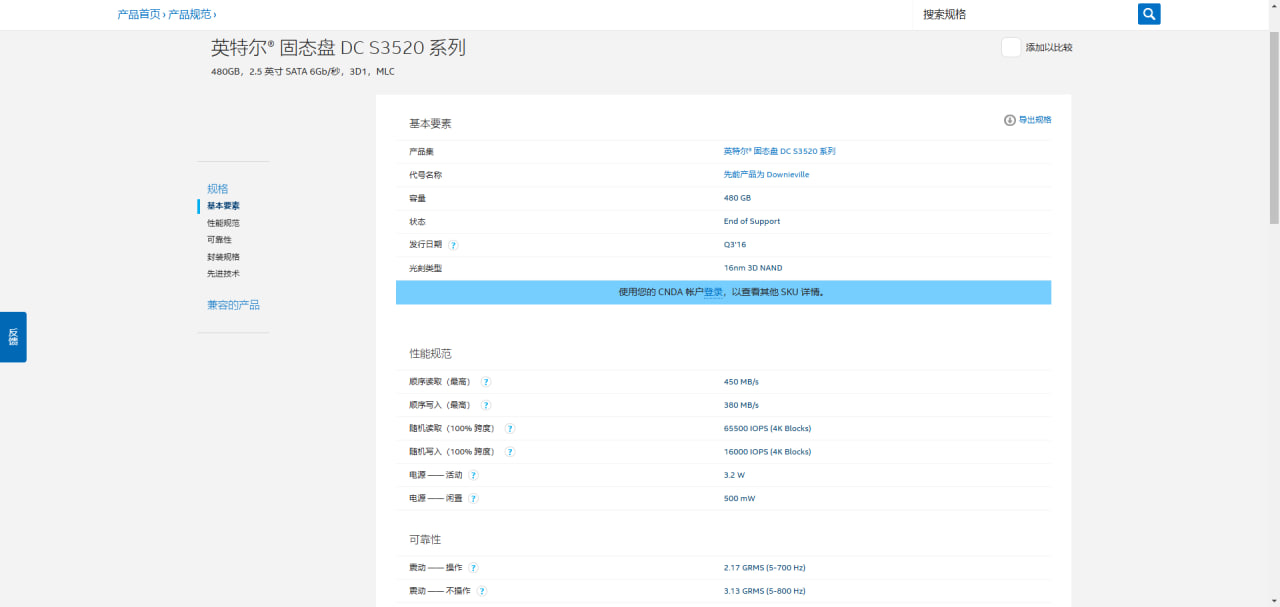Open the 先前产品为 Downieville link
Viewport: 1280px width, 607px height.
(x=766, y=175)
